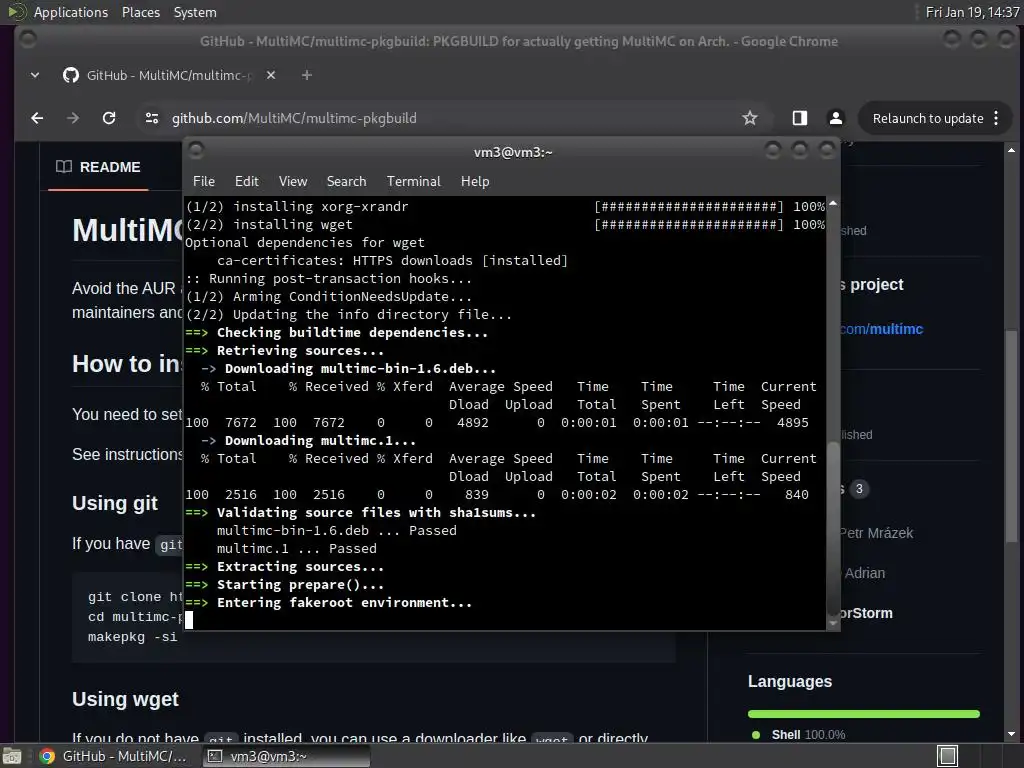Open Chrome side panel icon
The width and height of the screenshot is (1024, 768).
pos(799,118)
